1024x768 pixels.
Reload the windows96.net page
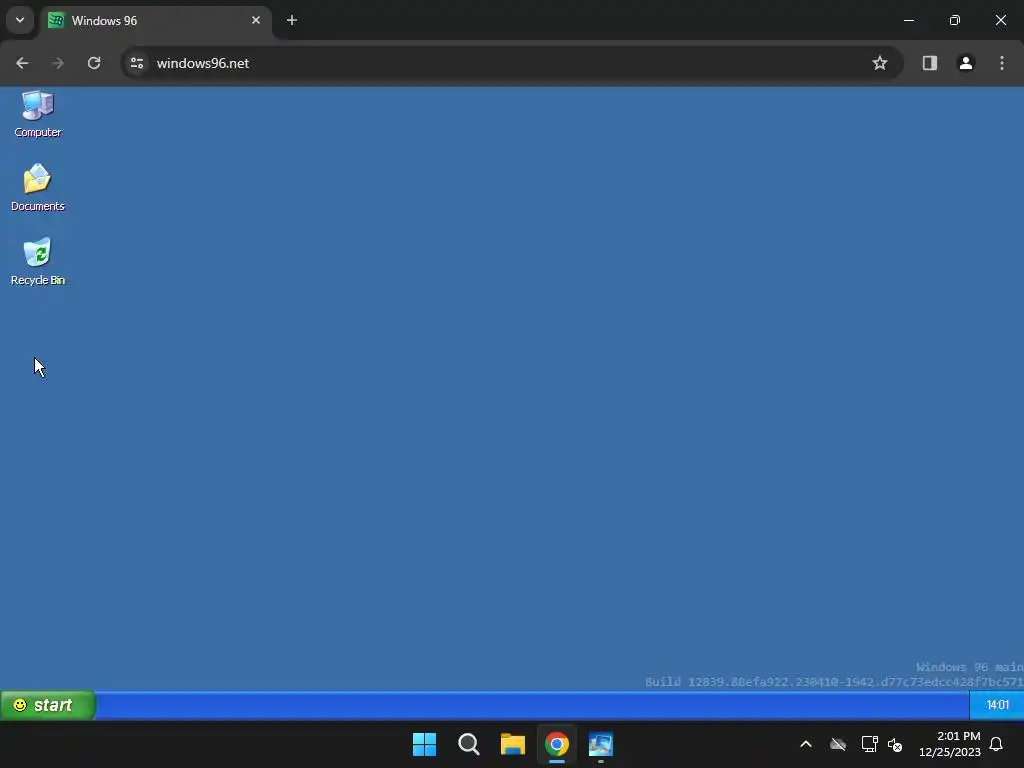pyautogui.click(x=94, y=63)
